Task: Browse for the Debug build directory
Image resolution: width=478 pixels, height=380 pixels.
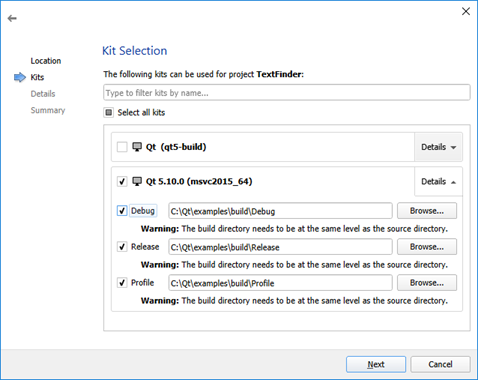Action: pos(427,211)
